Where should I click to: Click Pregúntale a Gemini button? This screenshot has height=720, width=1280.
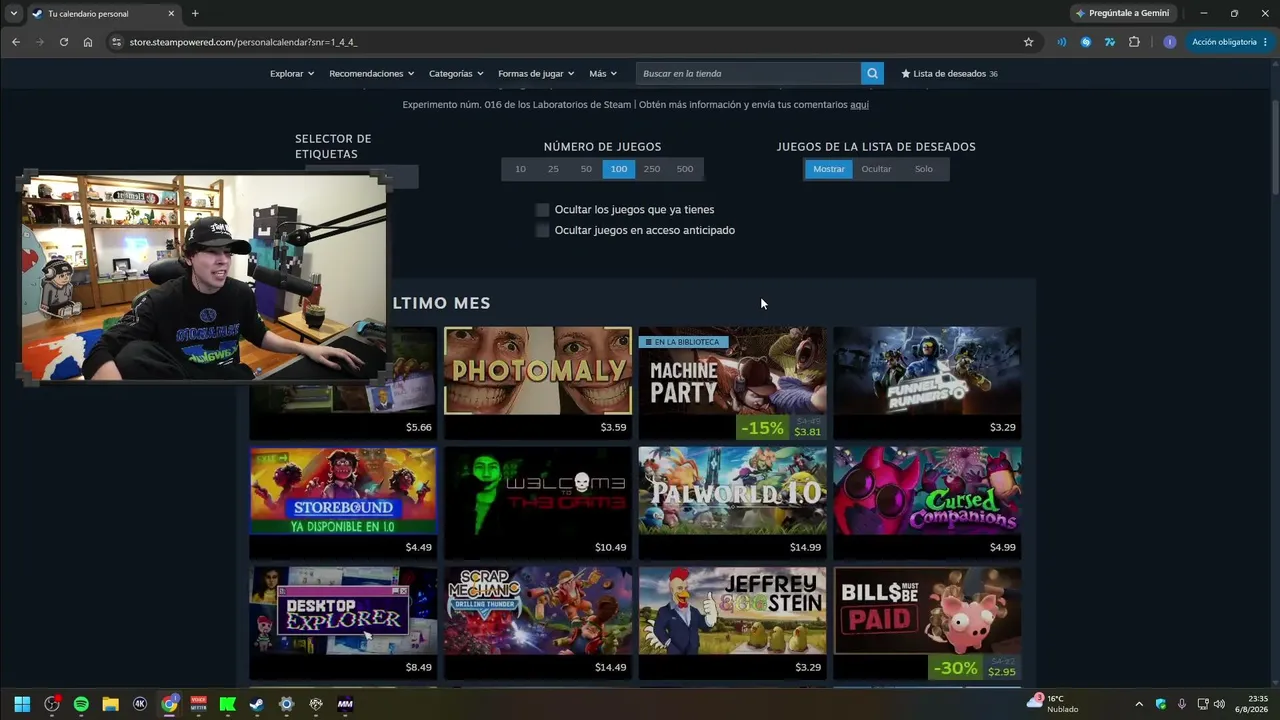[1122, 13]
